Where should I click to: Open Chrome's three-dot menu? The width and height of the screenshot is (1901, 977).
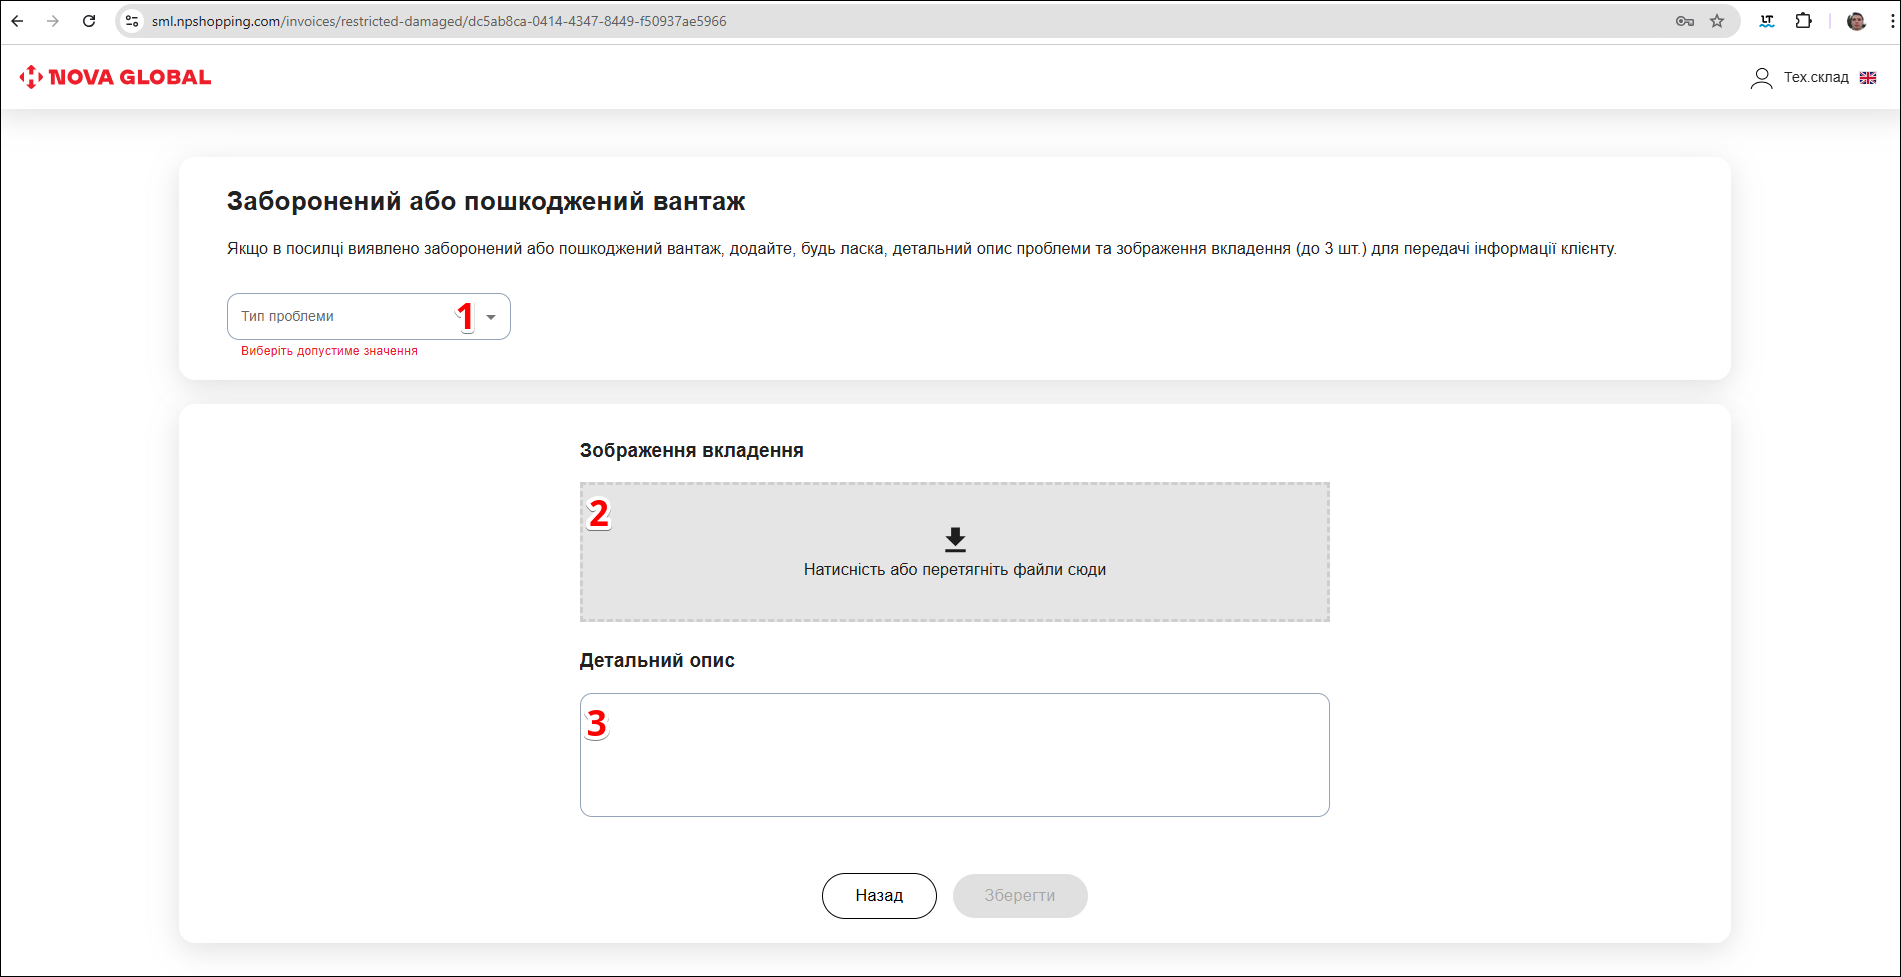1891,21
